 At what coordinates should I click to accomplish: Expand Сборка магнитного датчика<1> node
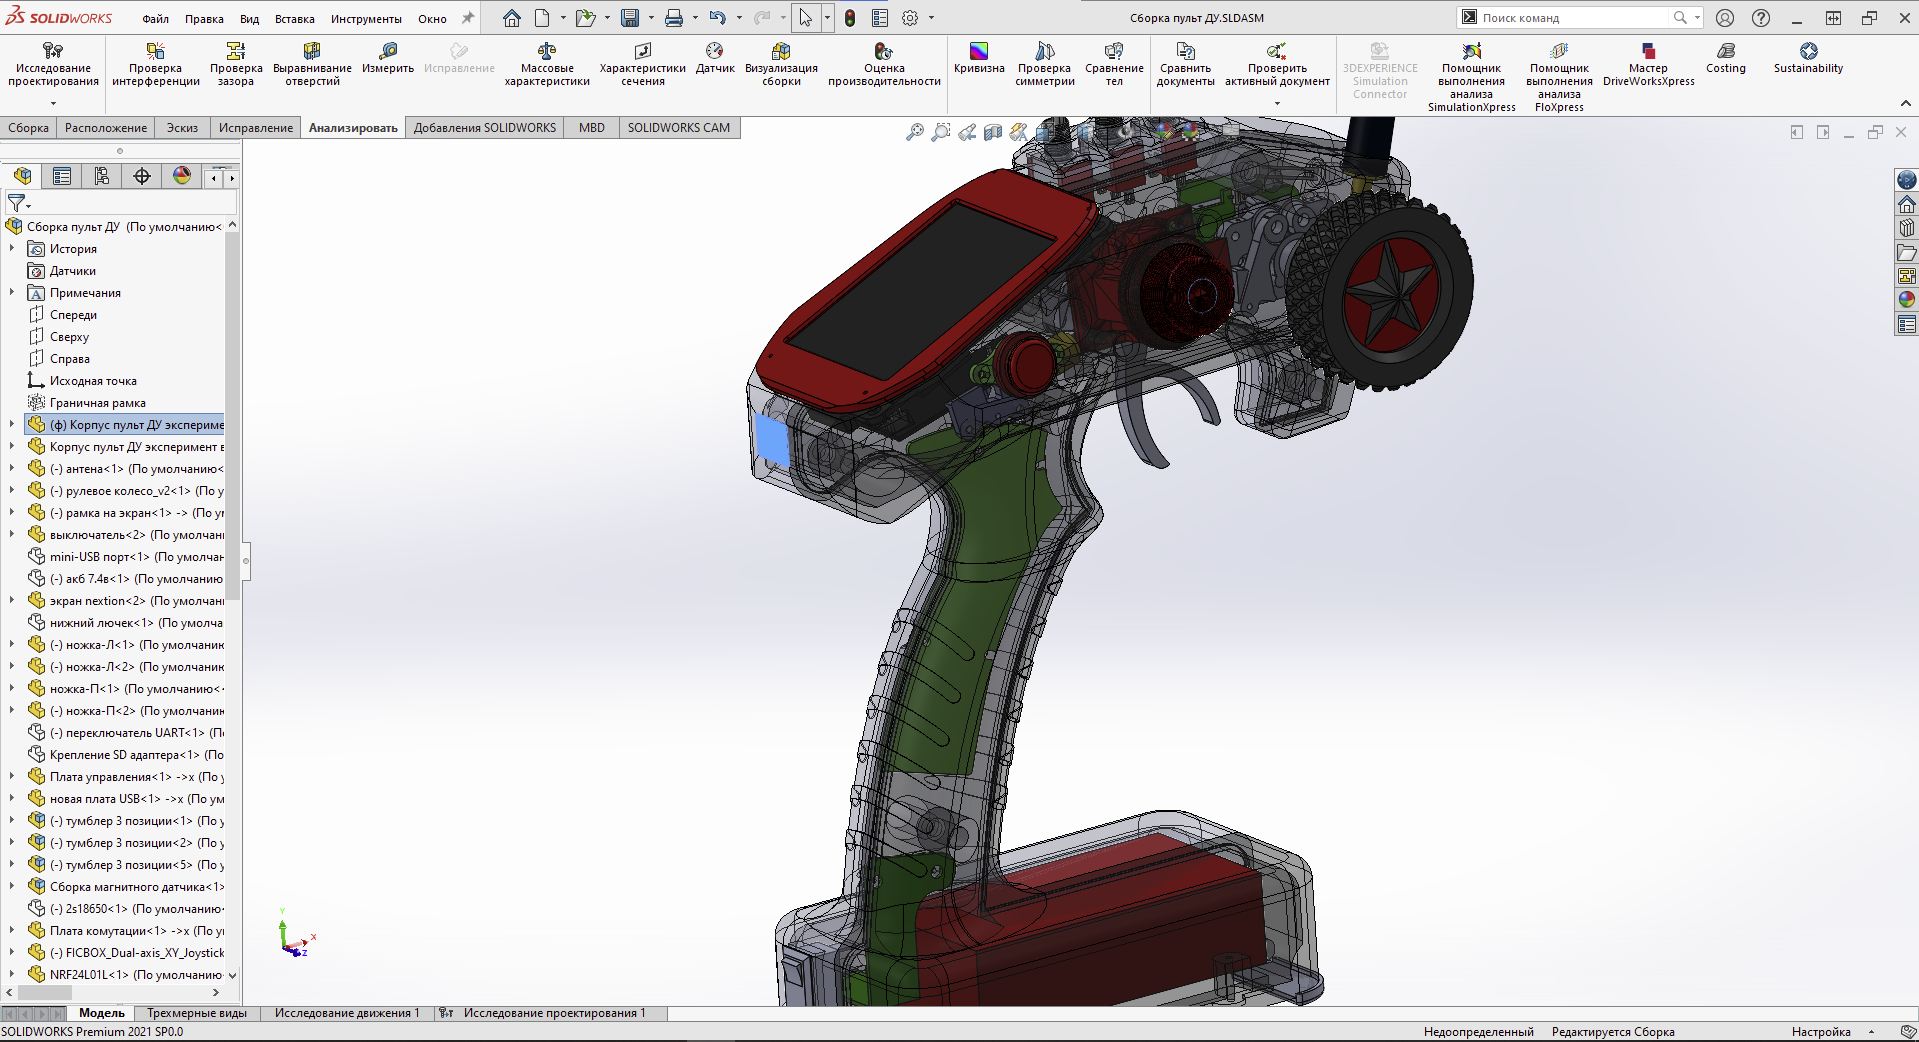tap(12, 886)
